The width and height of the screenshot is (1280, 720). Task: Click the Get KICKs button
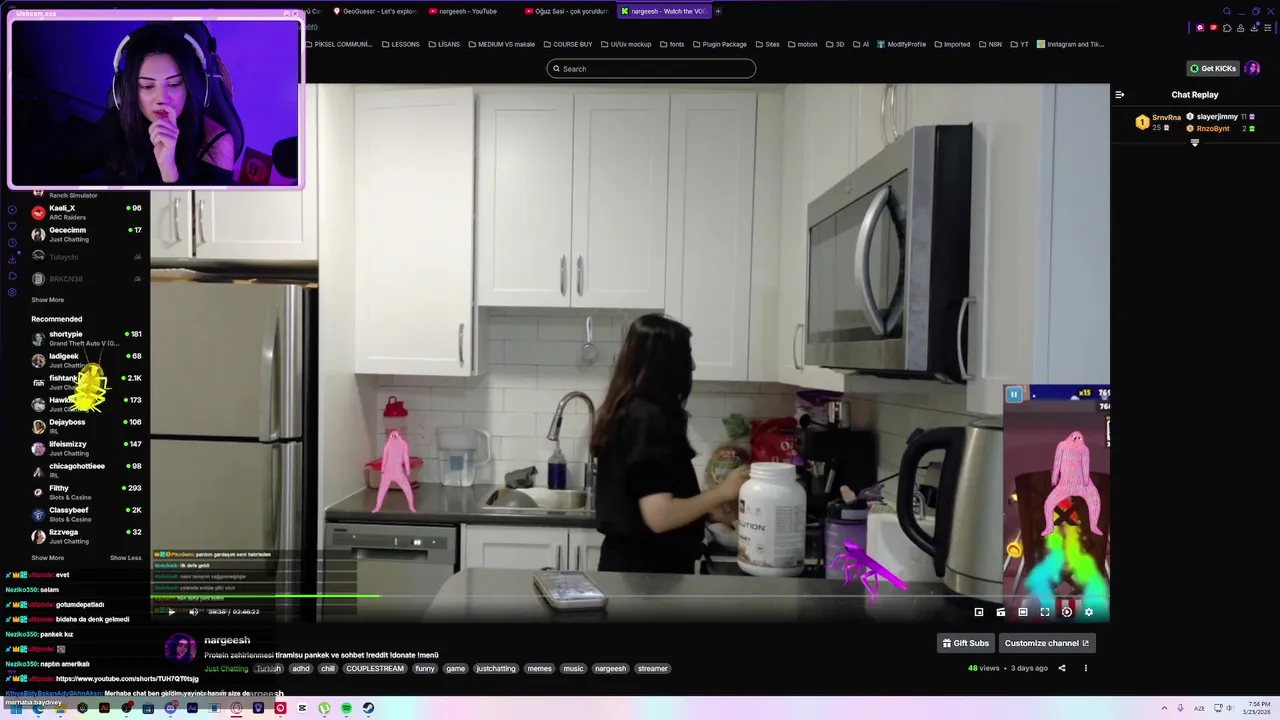(x=1213, y=68)
